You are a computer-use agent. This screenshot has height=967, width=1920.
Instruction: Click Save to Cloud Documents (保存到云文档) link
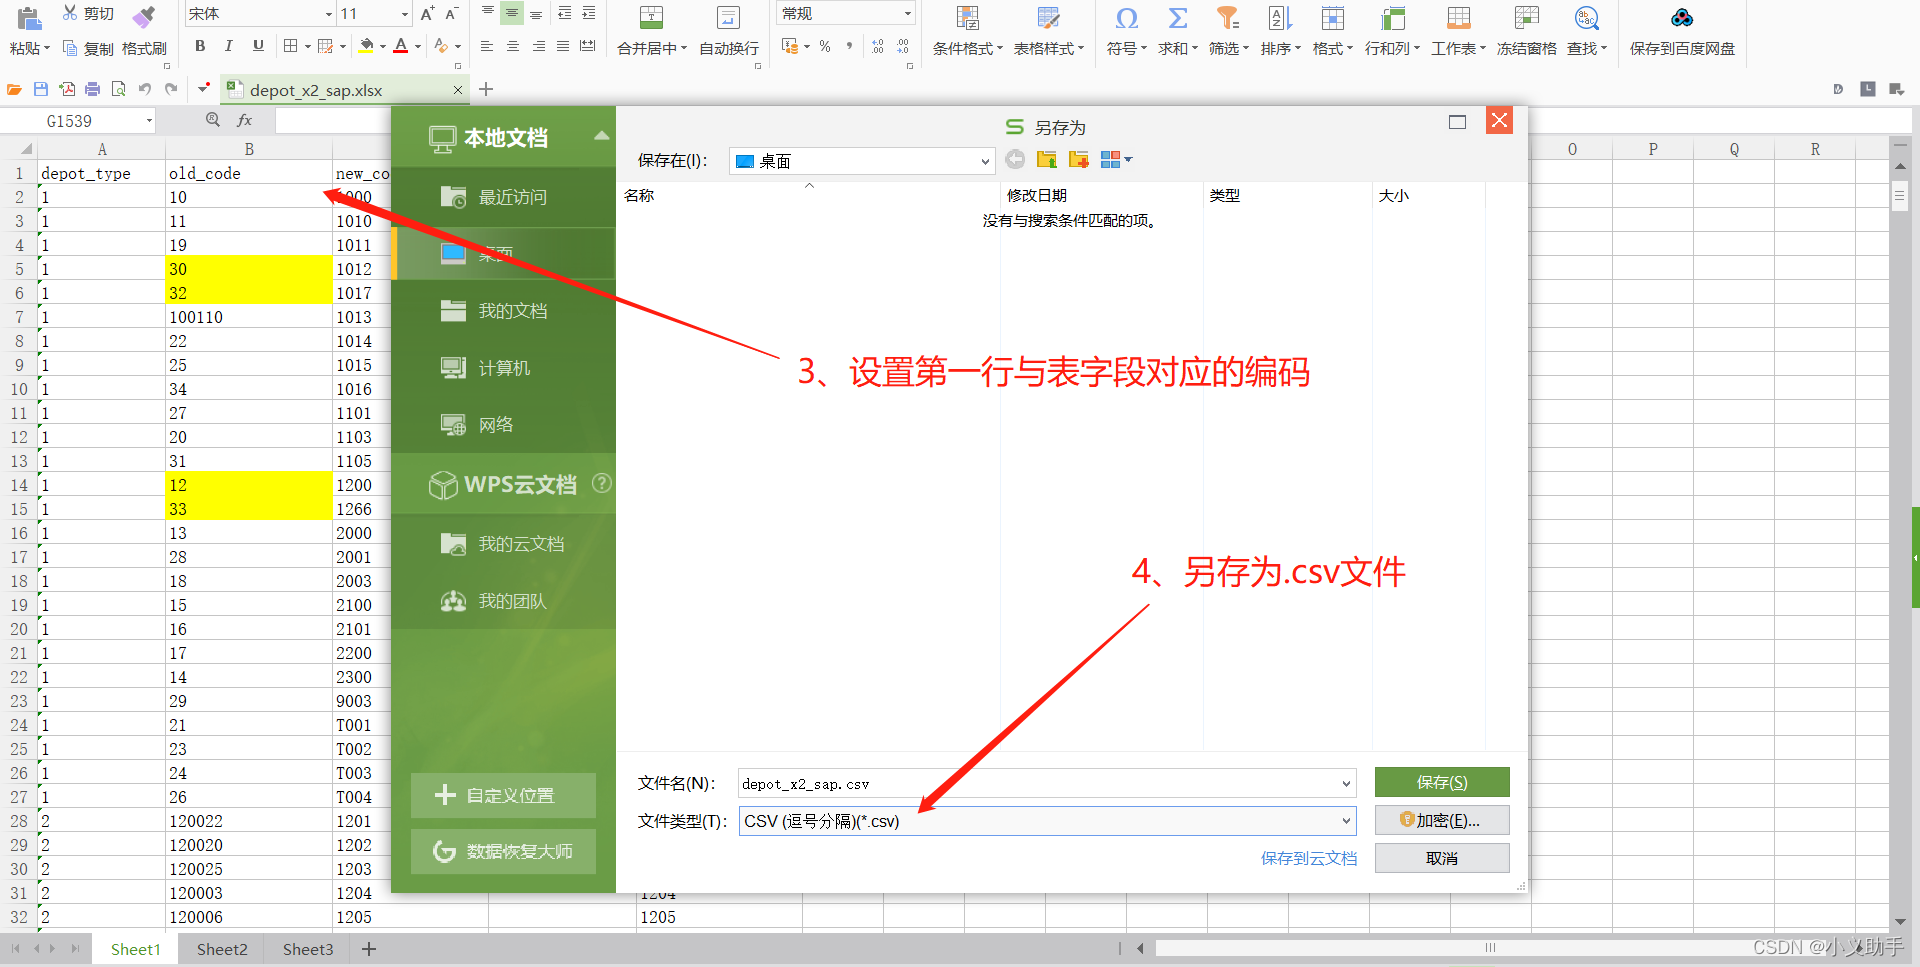(1309, 858)
